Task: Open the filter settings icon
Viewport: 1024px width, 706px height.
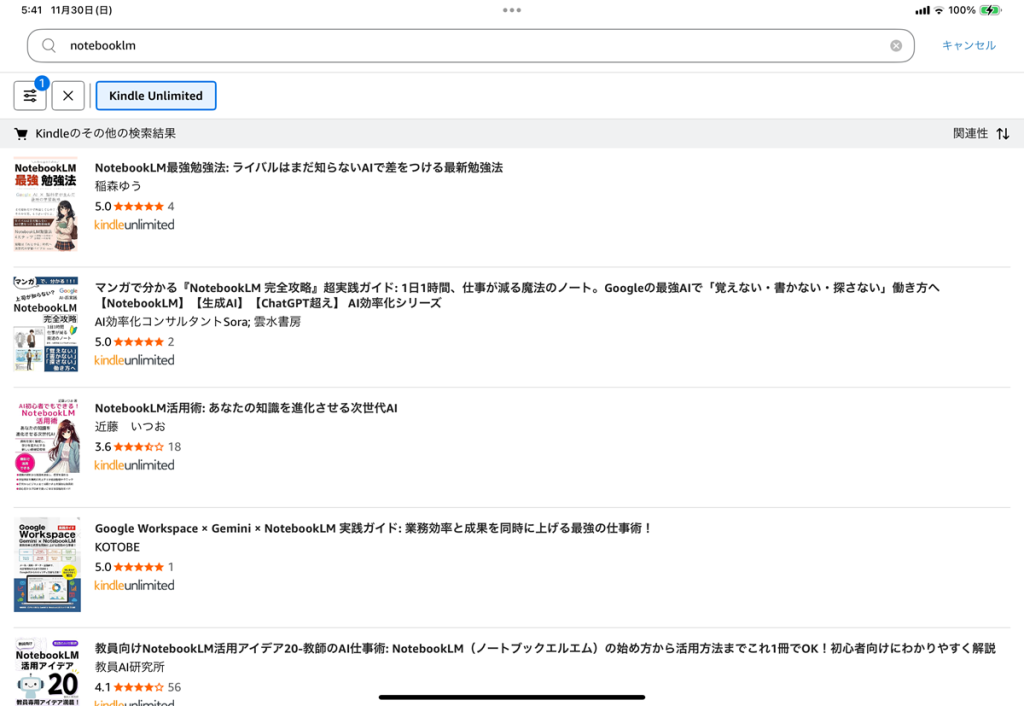Action: click(x=30, y=96)
